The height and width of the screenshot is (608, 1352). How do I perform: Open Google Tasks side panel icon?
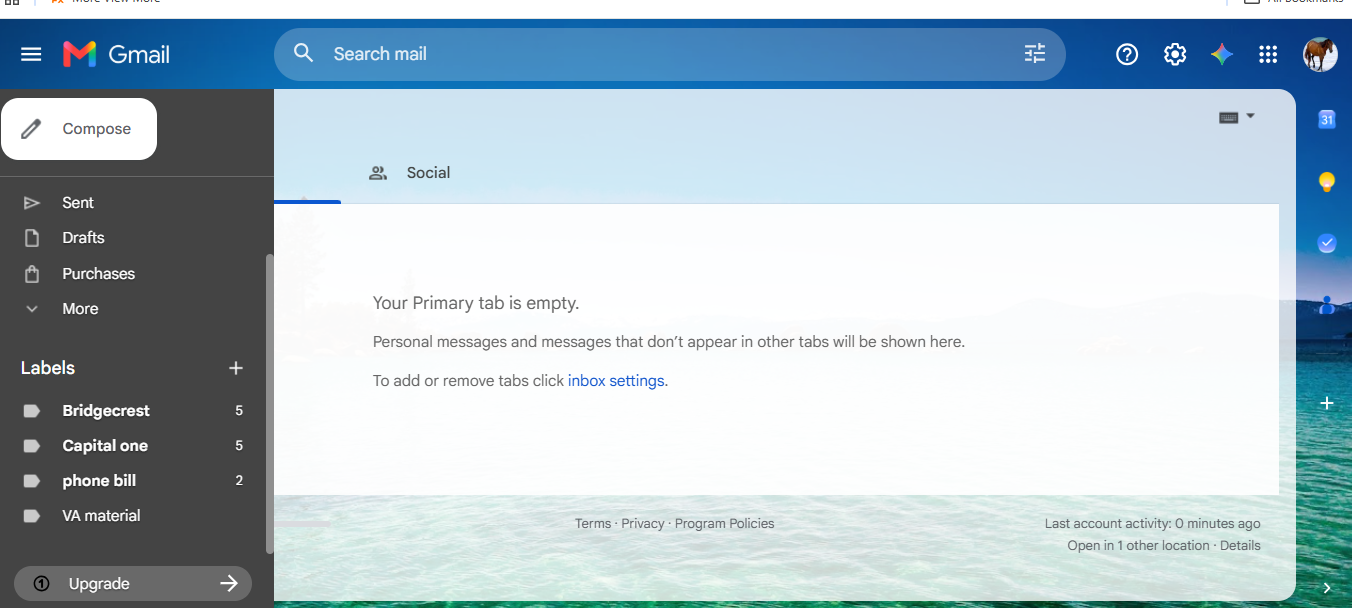(1327, 243)
